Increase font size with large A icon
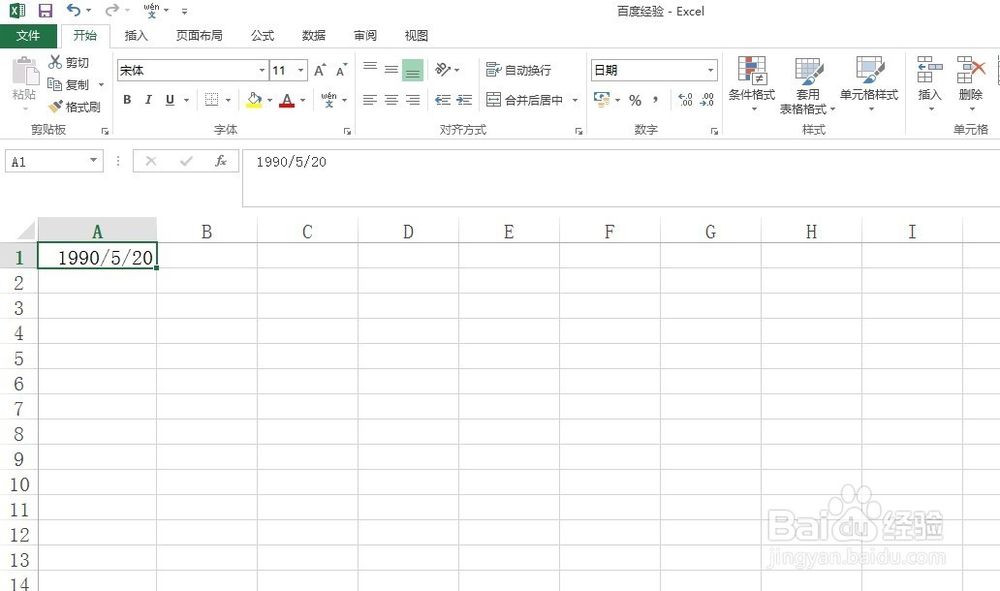Screen dimensions: 1000x591 [x=320, y=70]
